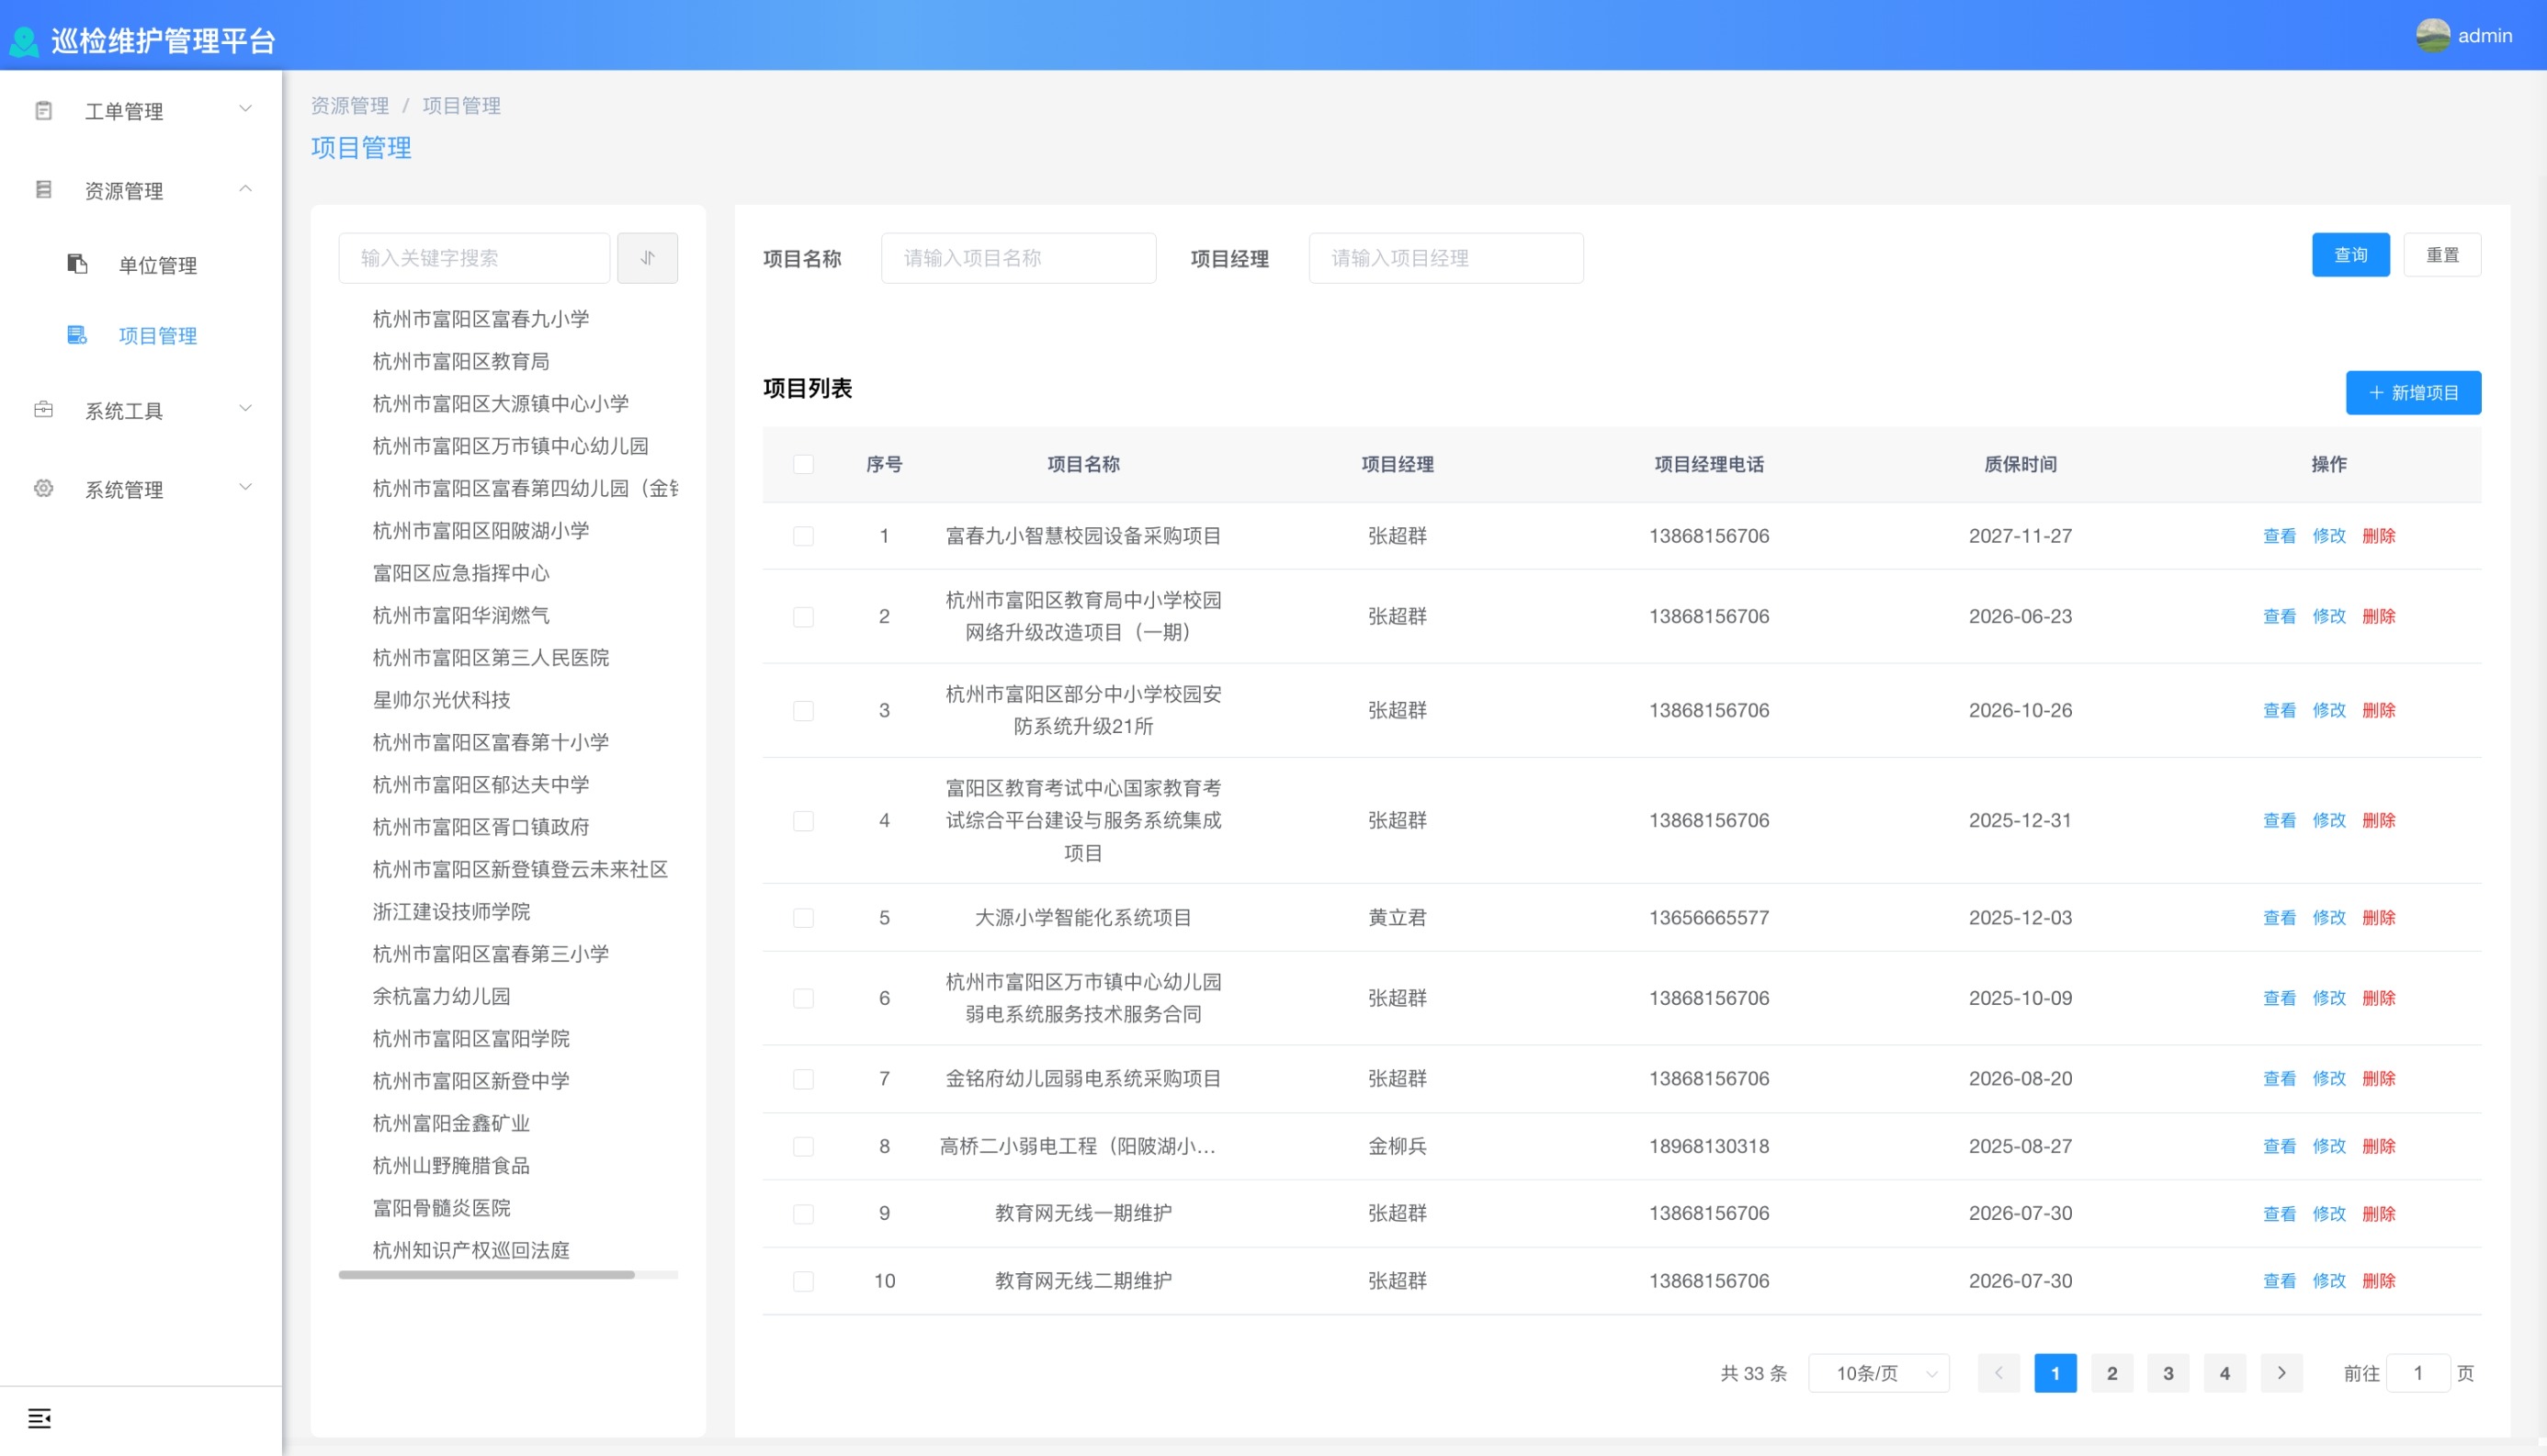Click the 新增项目 button
Screen dimensions: 2547x1456
click(2413, 392)
